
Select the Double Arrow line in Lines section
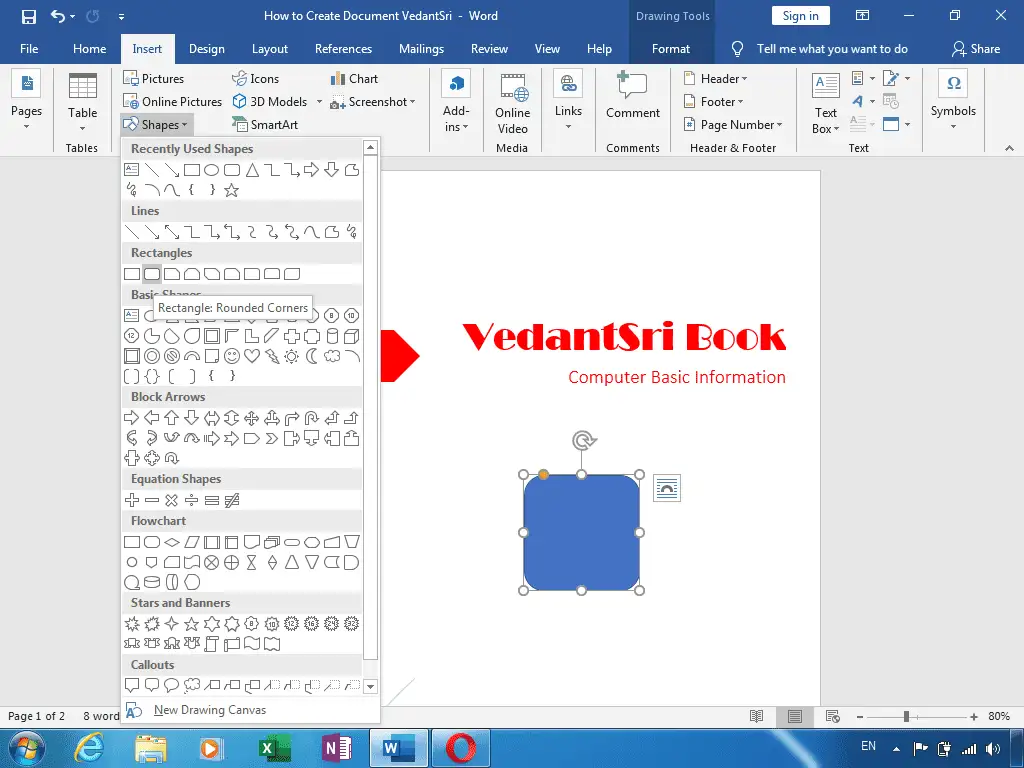[172, 232]
